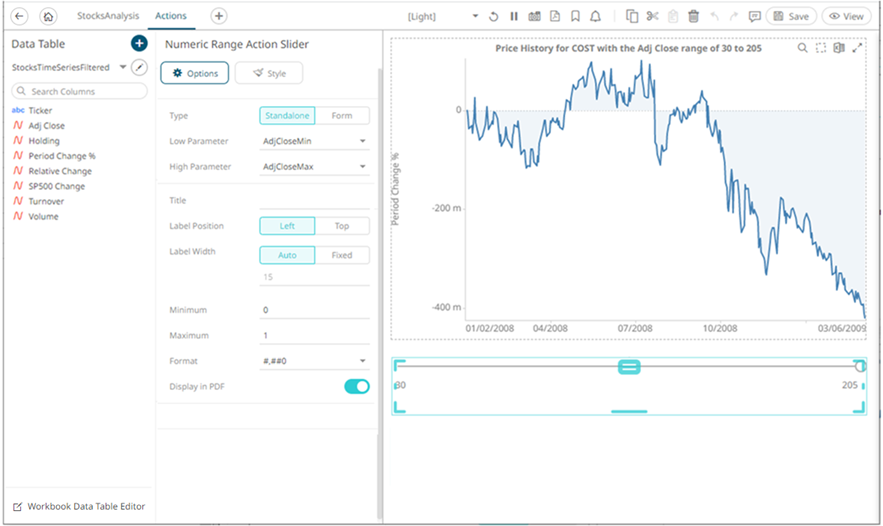Screen dimensions: 883x526
Task: Select the Form type option
Action: [x=342, y=116]
